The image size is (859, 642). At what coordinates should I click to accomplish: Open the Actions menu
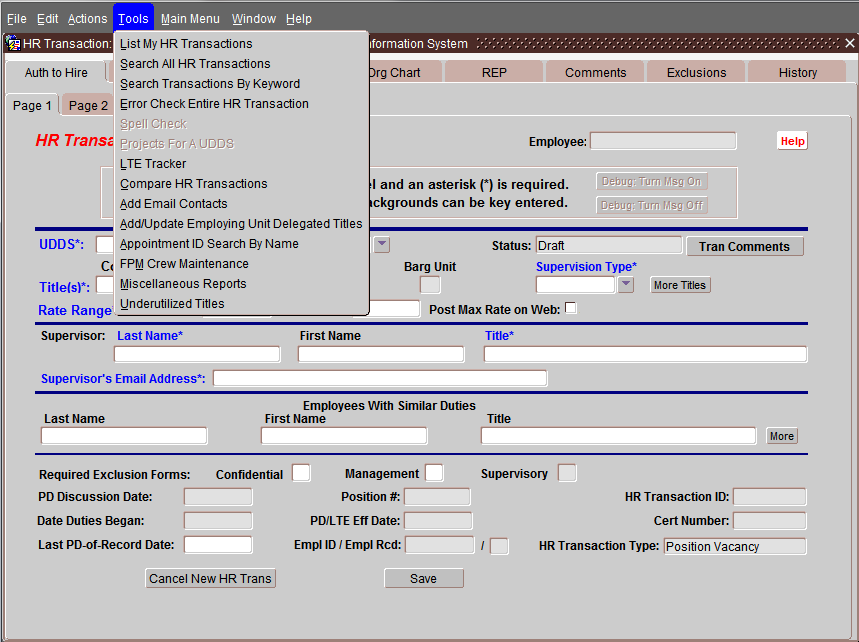[x=88, y=19]
